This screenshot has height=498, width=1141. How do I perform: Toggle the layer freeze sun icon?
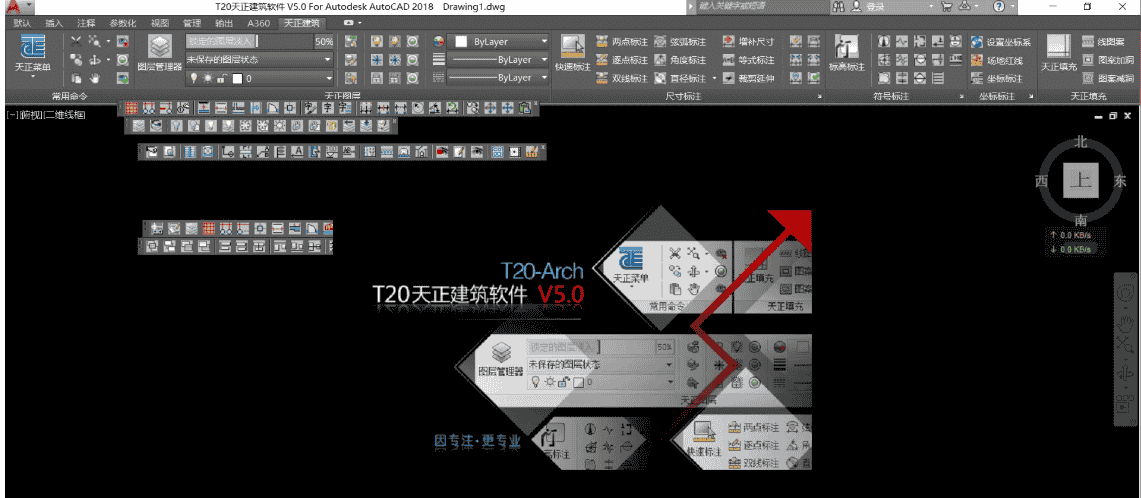(x=207, y=78)
